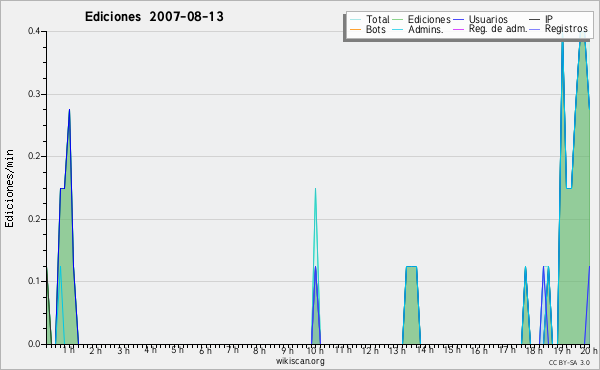Click the '4 h' x-axis label
Image resolution: width=600 pixels, height=370 pixels.
150,350
